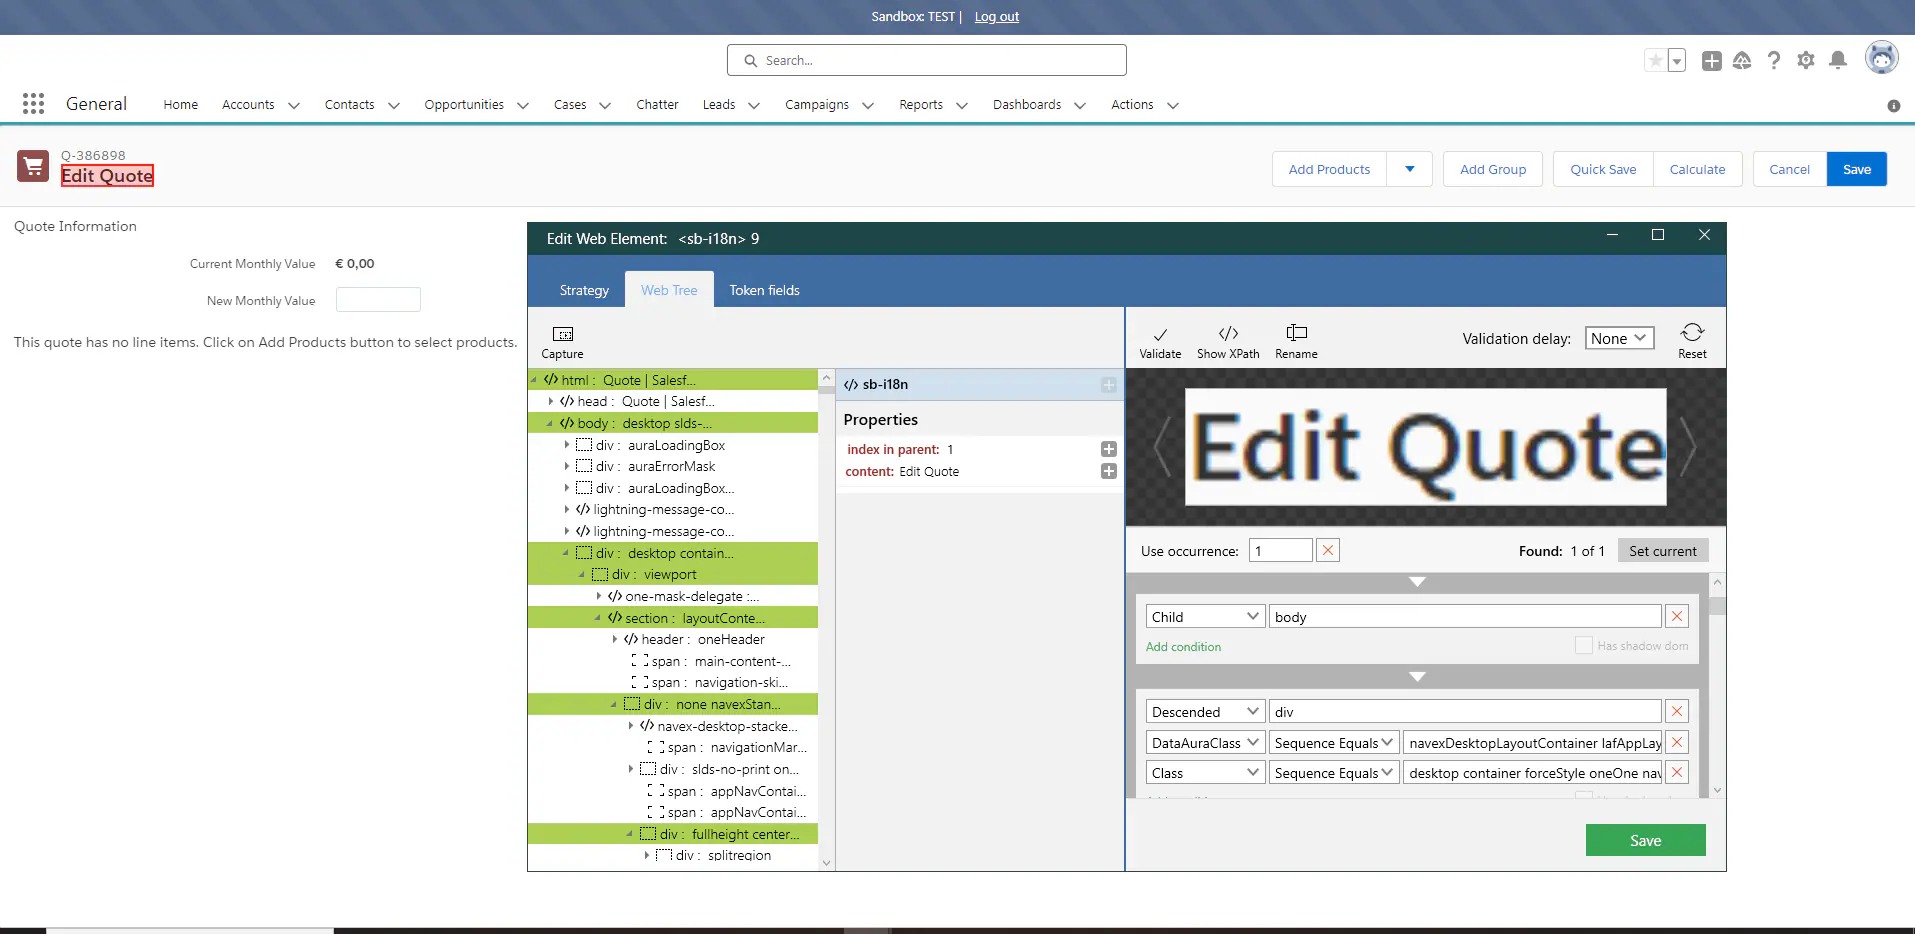Click the New Monthly Value input field

pos(378,300)
